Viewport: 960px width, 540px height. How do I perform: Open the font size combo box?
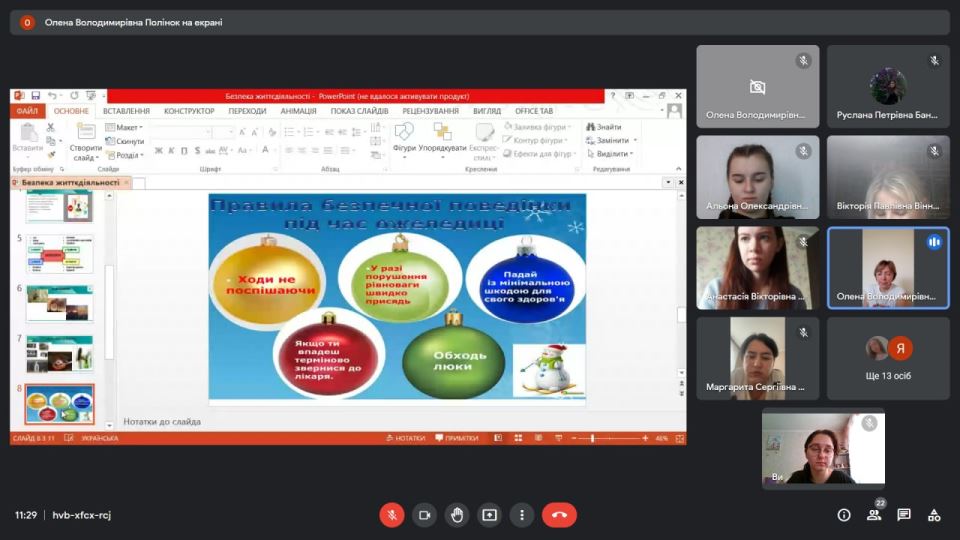coord(224,132)
